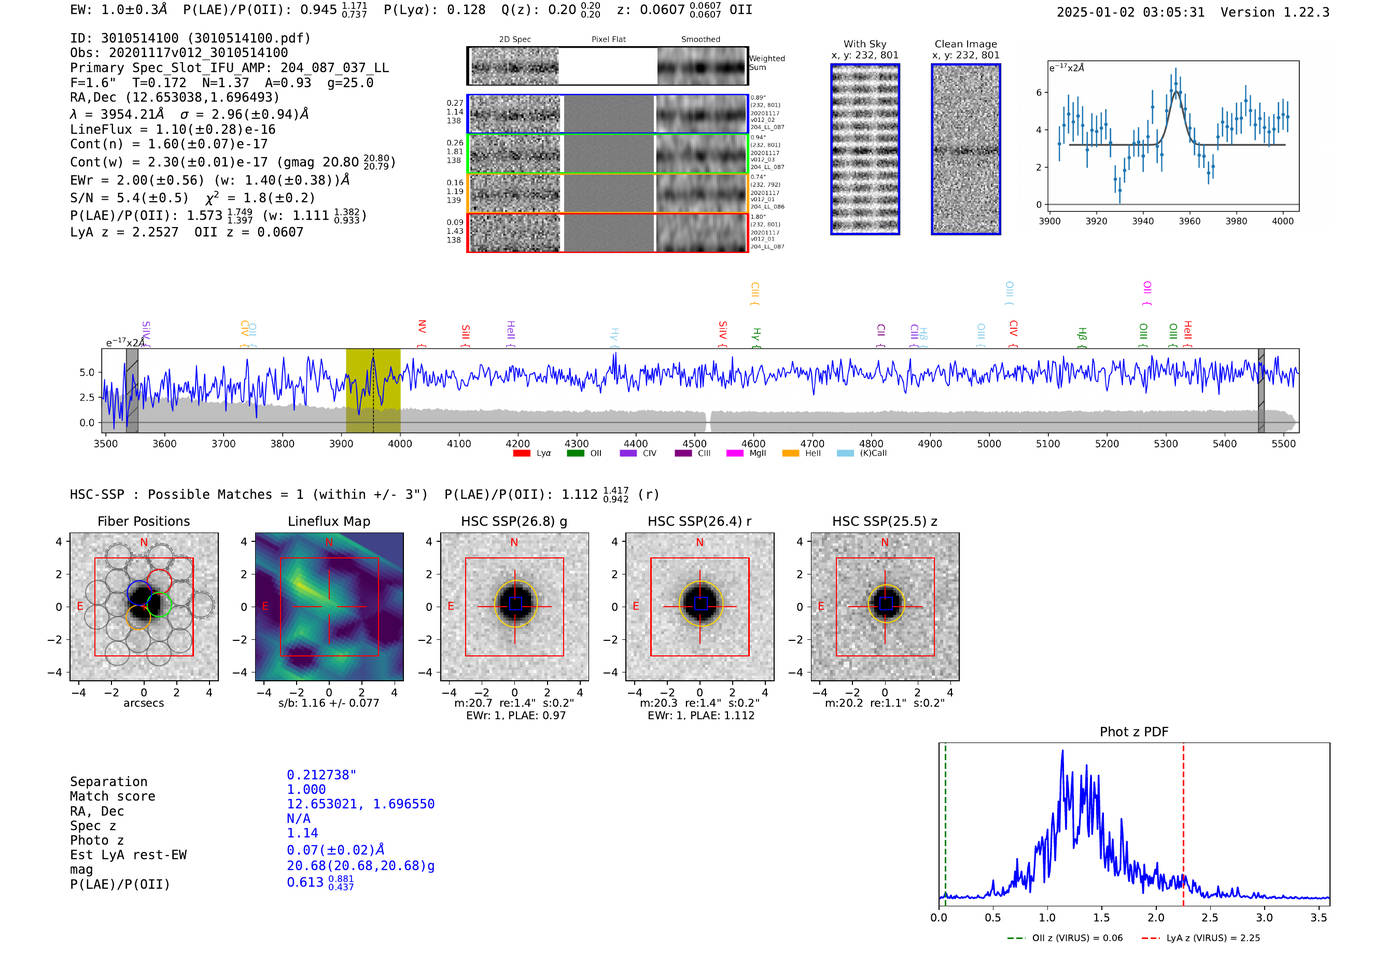Select the HSC SSP(25.5) z cutout

885,607
